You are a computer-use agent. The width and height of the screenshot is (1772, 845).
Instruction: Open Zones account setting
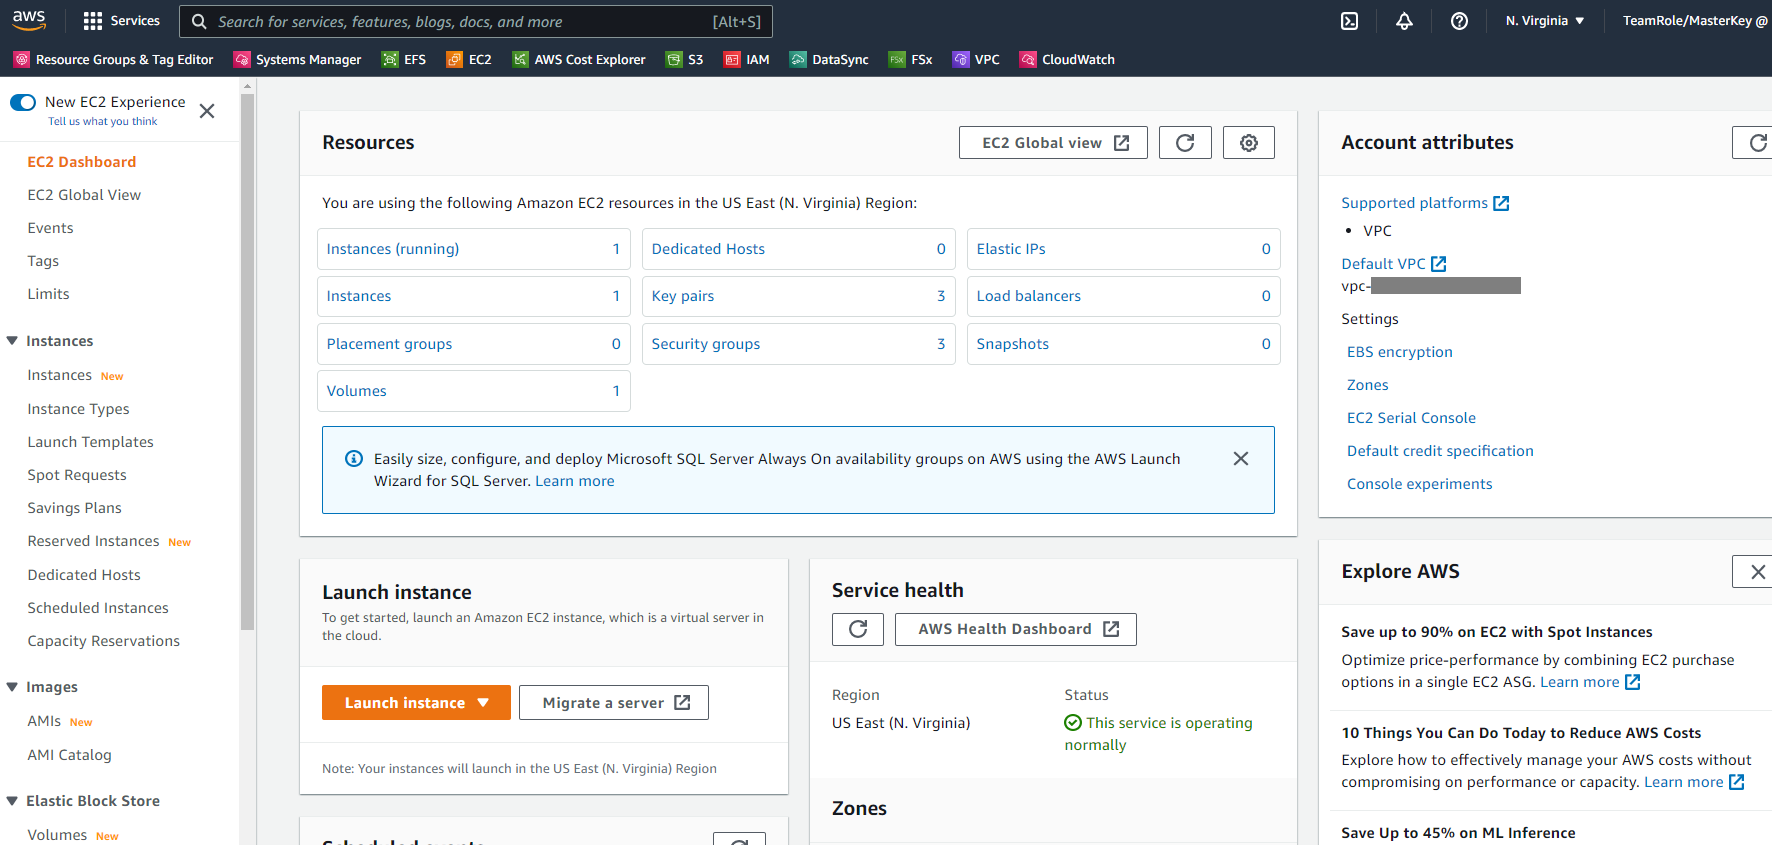(x=1367, y=385)
